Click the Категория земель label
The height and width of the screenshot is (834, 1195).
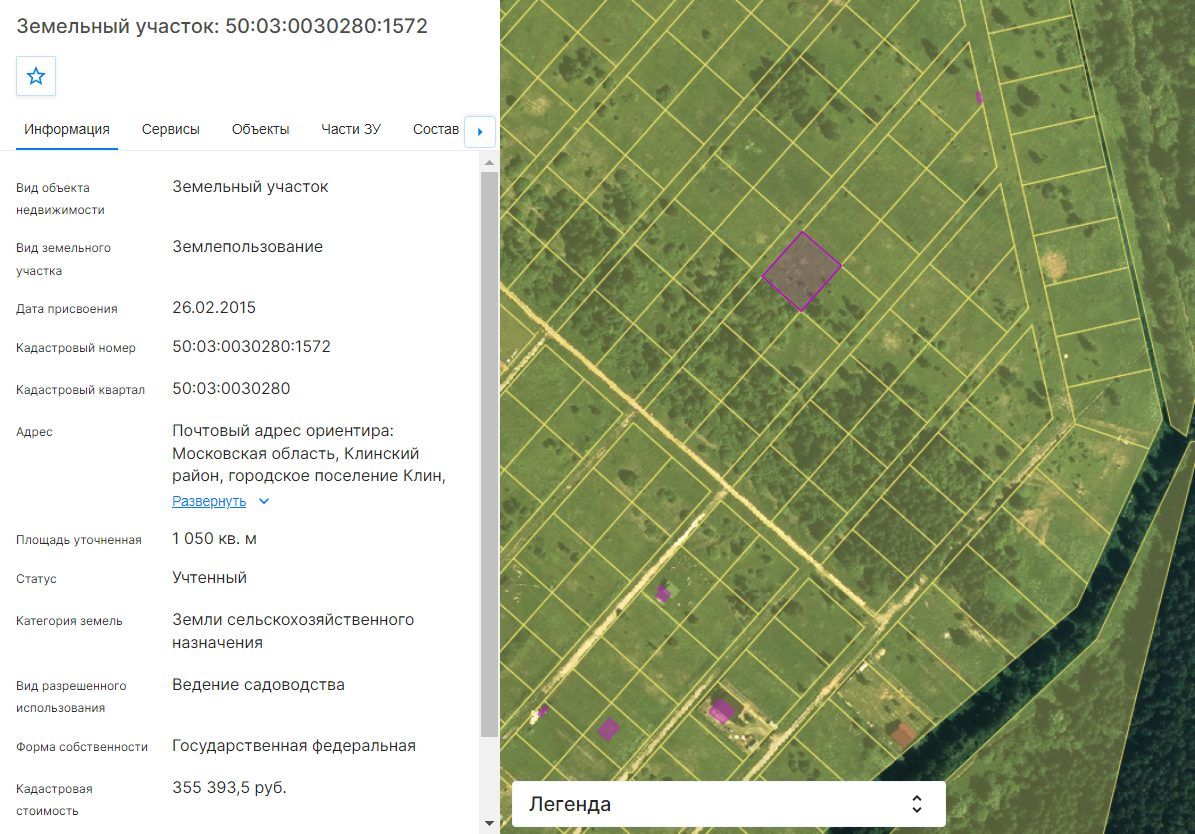coord(69,621)
